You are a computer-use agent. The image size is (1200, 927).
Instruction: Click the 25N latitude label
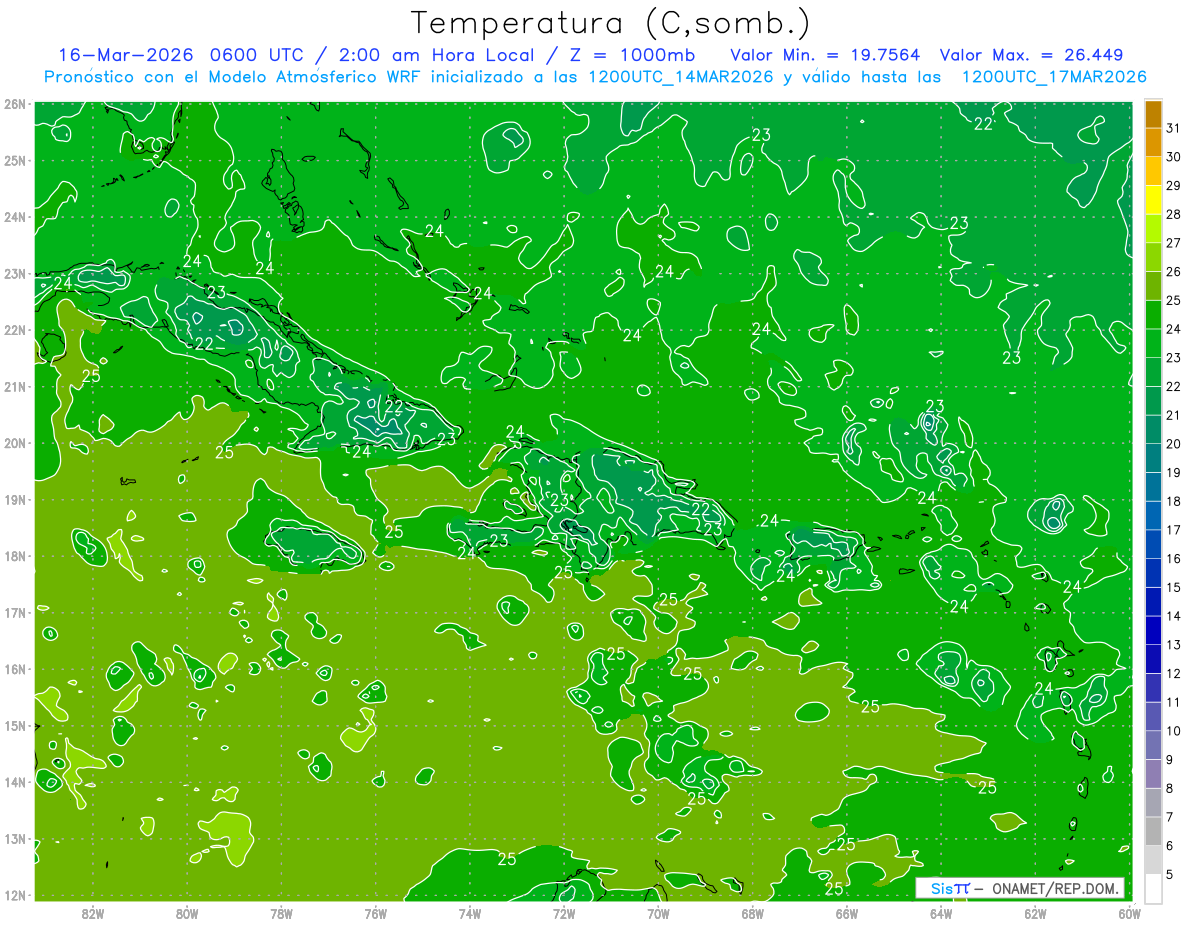click(x=14, y=160)
